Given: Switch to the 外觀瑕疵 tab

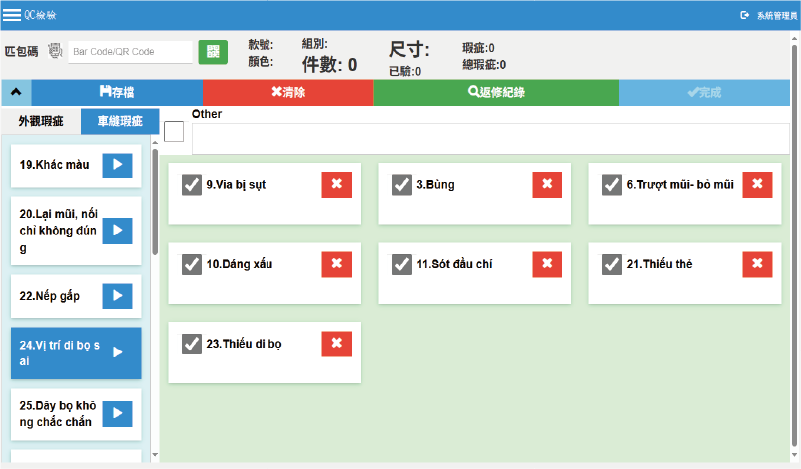Looking at the screenshot, I should 41,121.
